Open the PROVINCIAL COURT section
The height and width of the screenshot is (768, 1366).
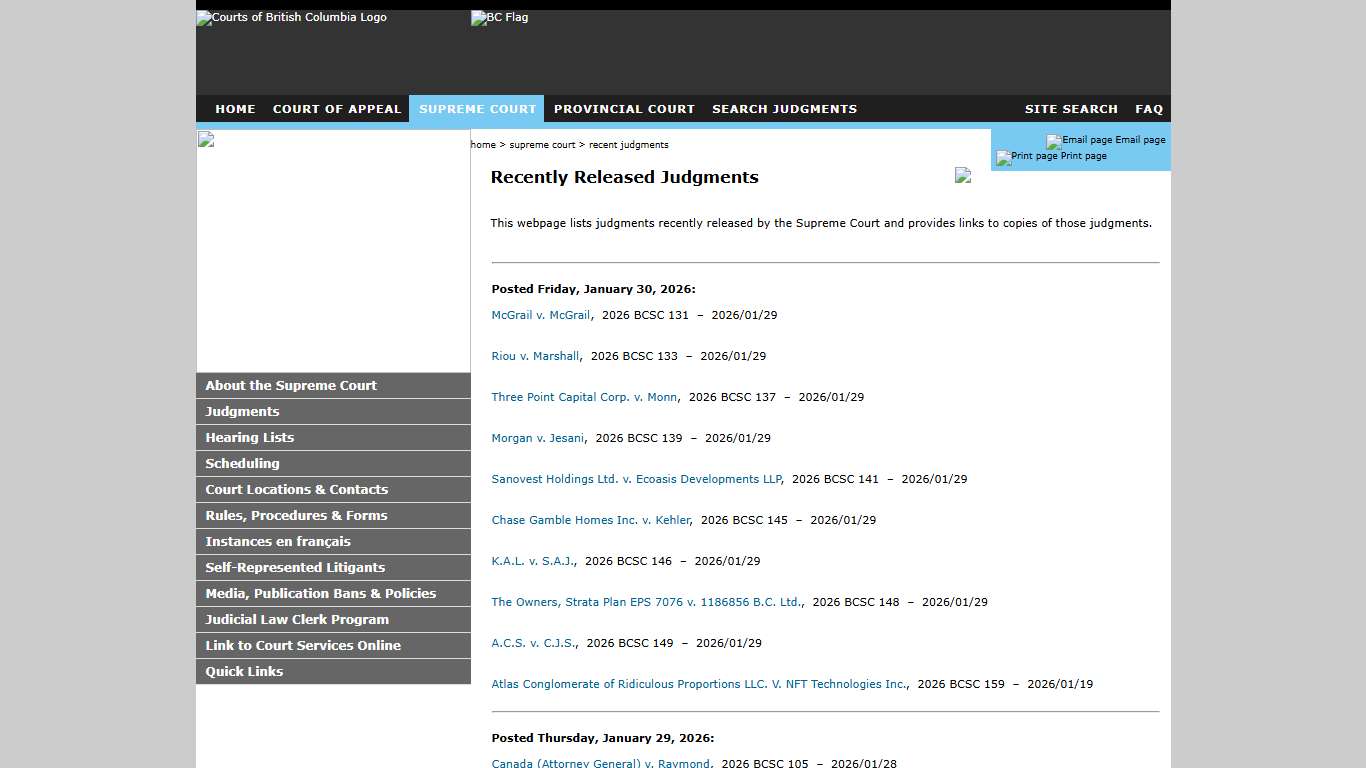(624, 109)
